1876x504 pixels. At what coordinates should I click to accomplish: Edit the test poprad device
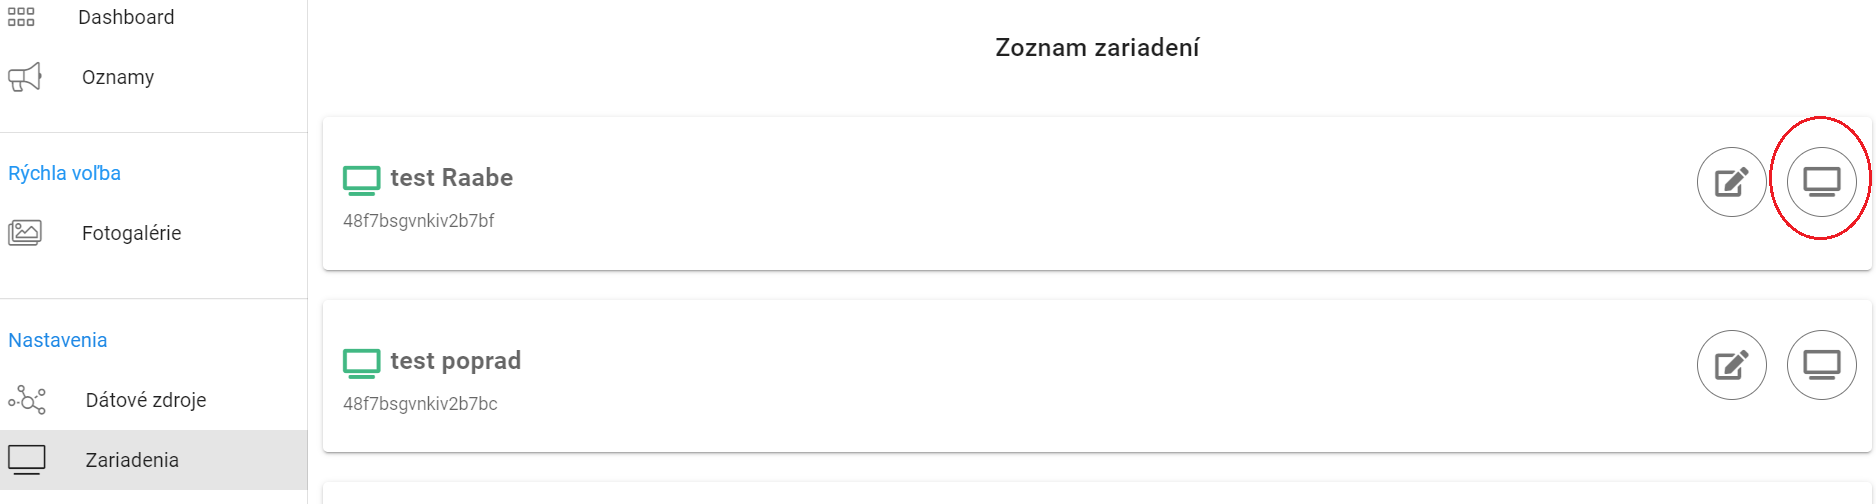[1731, 365]
